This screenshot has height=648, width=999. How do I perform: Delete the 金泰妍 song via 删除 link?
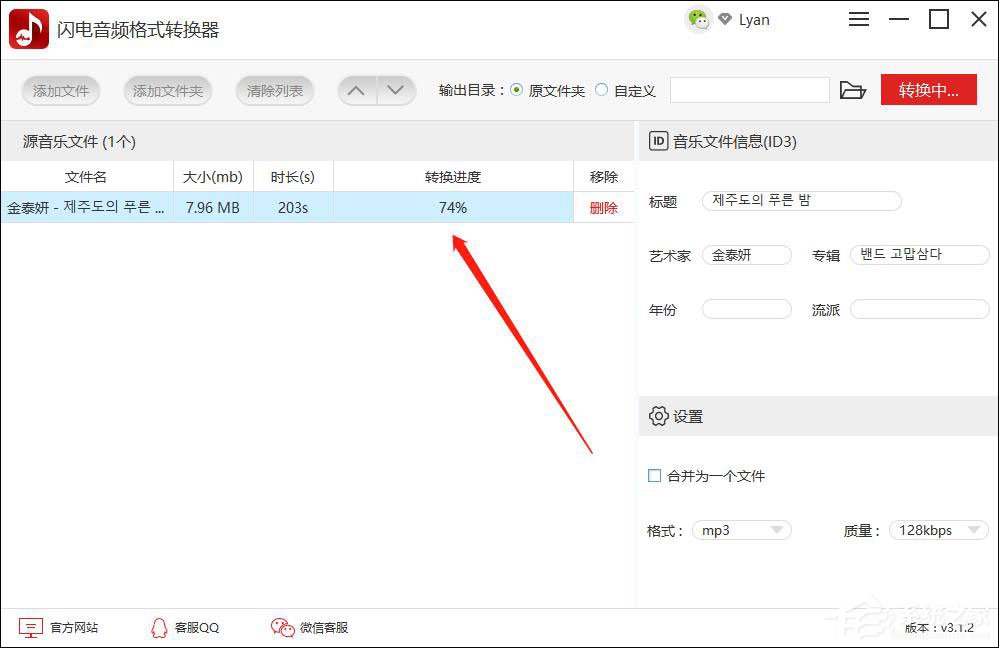pyautogui.click(x=603, y=208)
